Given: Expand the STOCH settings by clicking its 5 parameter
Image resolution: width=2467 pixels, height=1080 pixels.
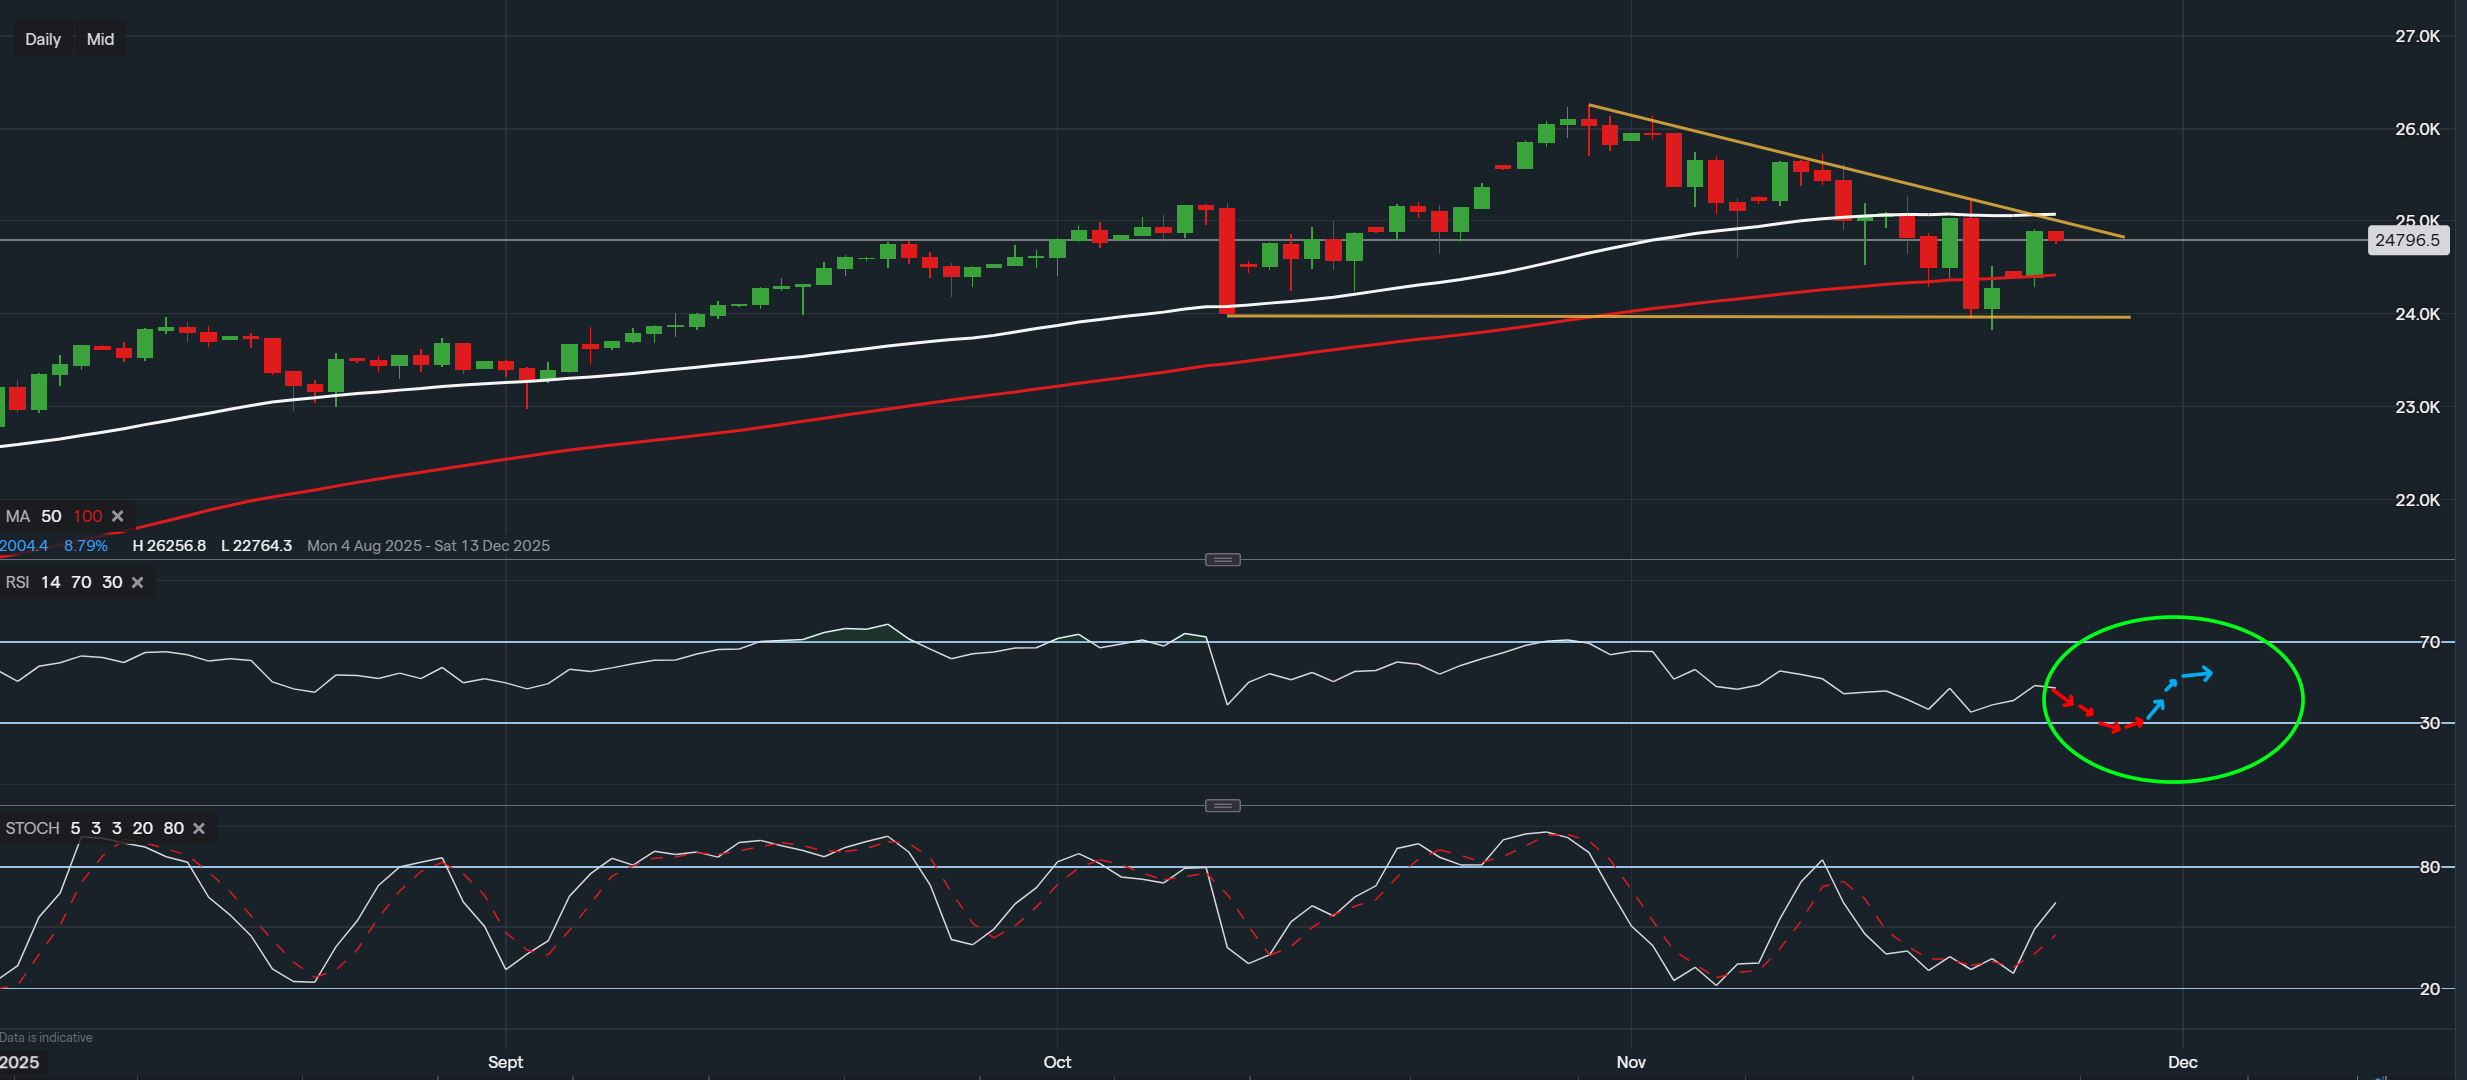Looking at the screenshot, I should (x=74, y=828).
